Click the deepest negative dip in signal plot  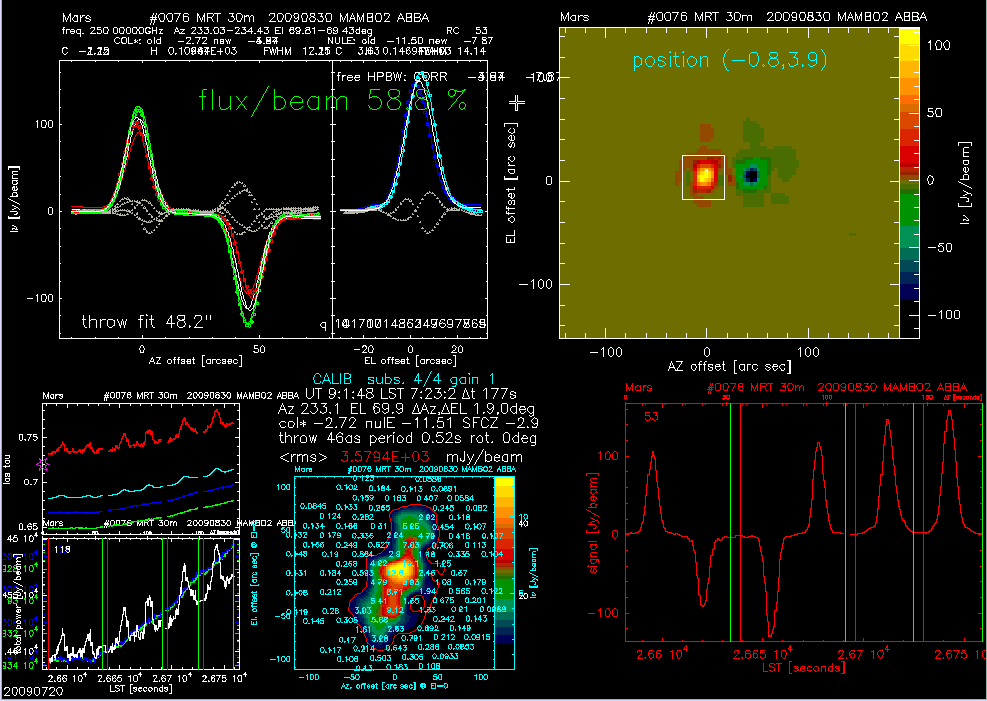pos(770,633)
